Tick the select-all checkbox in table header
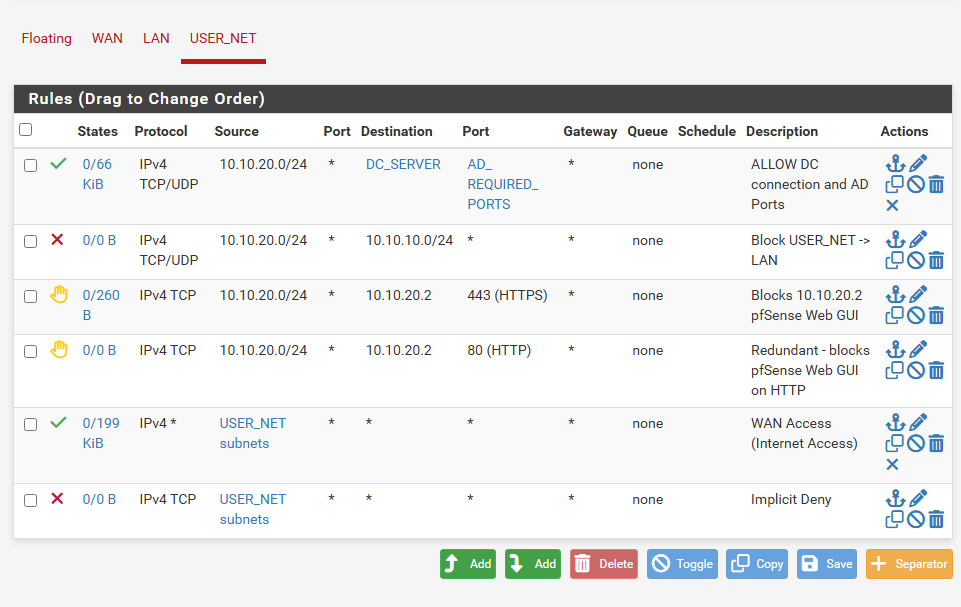 [26, 130]
